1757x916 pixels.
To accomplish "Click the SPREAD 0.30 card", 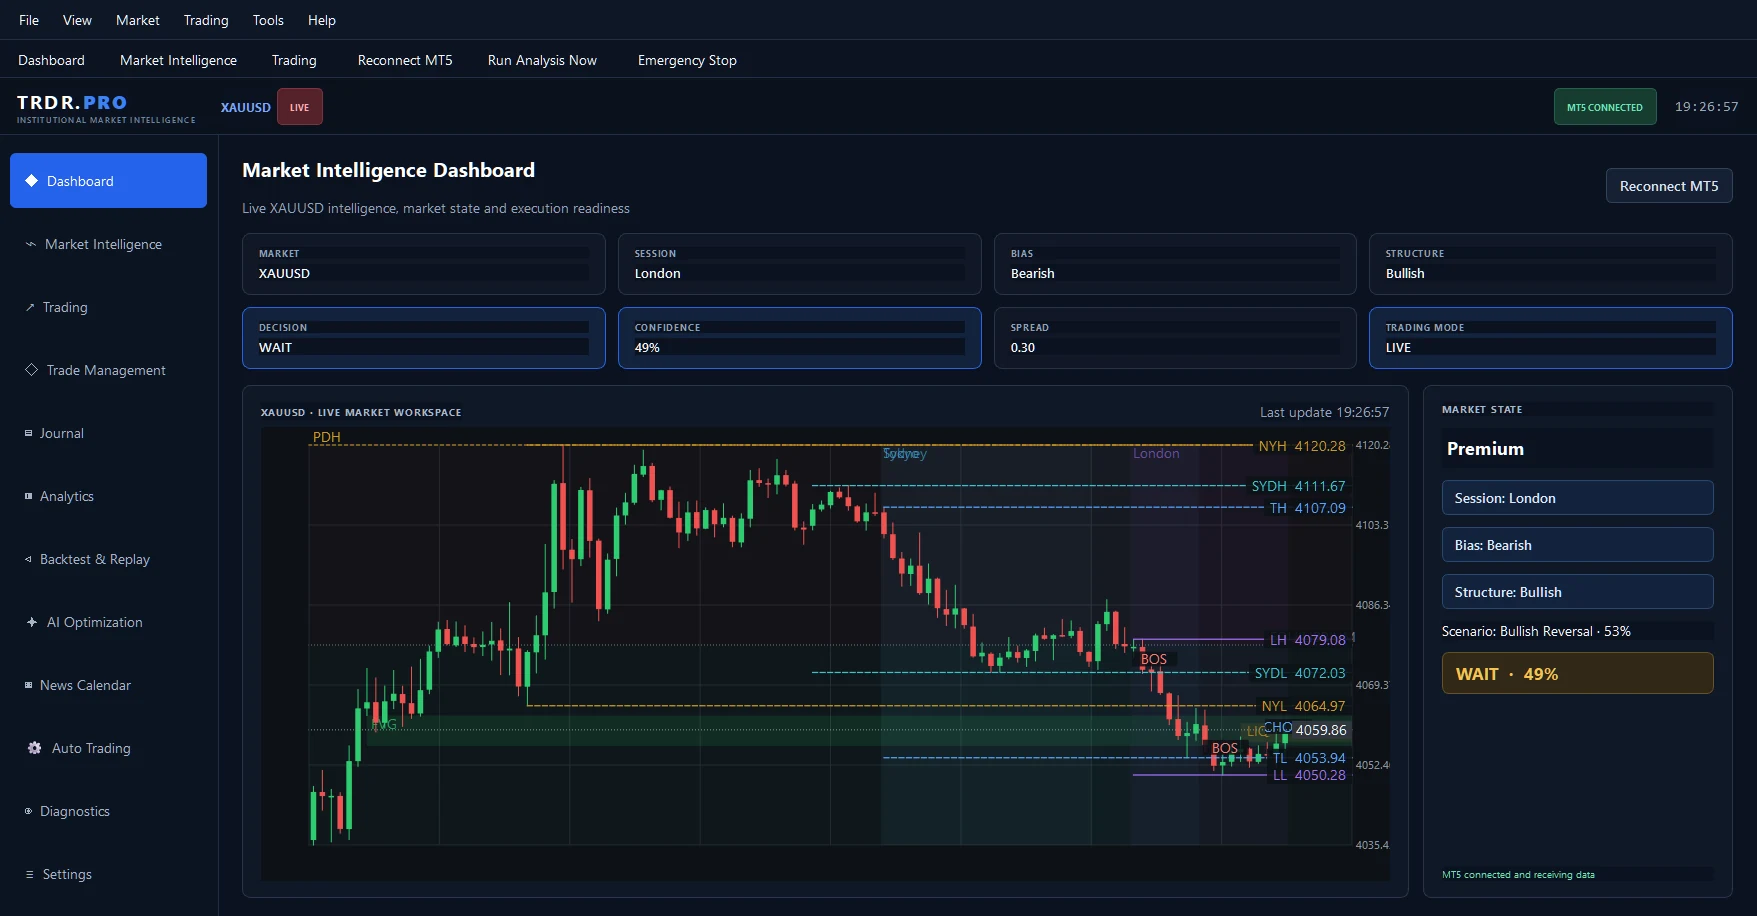I will 1175,338.
